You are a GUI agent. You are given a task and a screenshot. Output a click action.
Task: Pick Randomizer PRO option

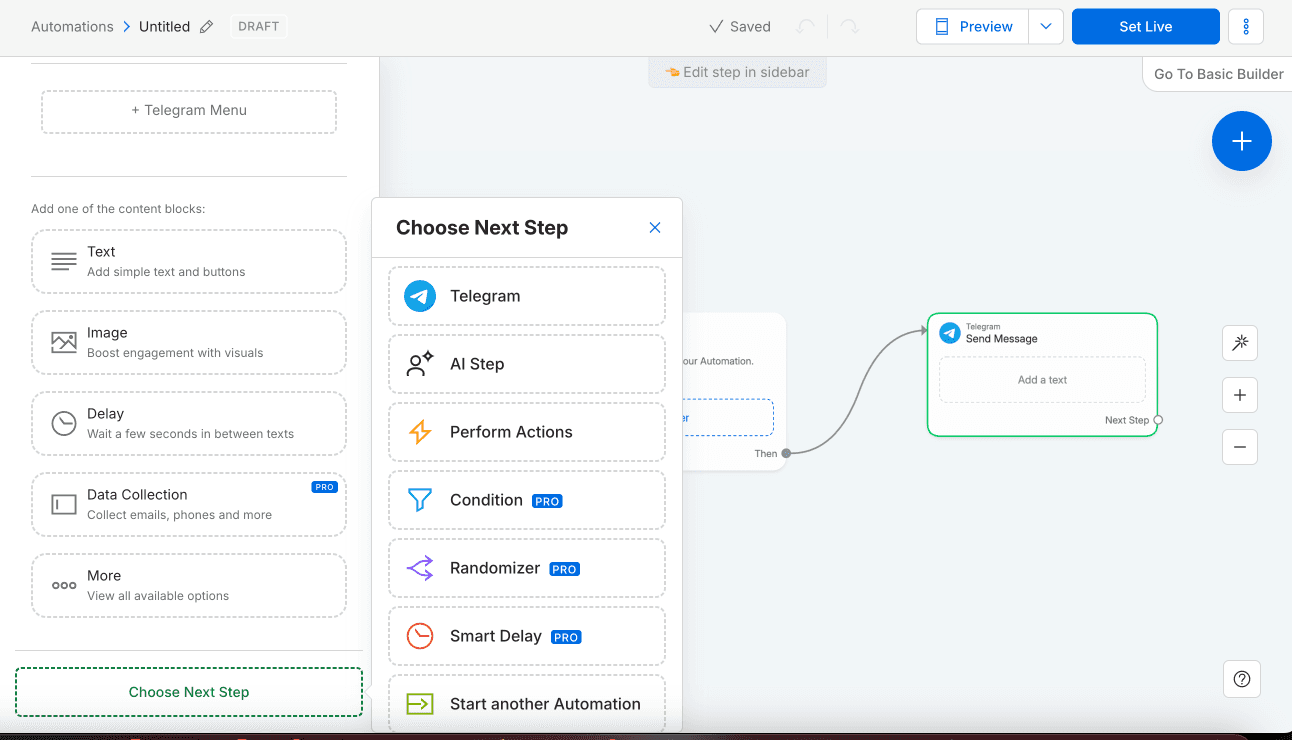coord(527,568)
